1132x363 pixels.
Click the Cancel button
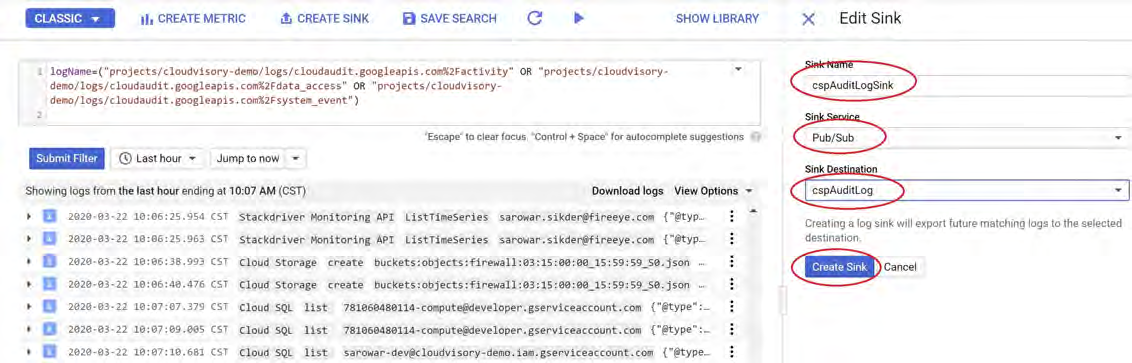(x=900, y=267)
